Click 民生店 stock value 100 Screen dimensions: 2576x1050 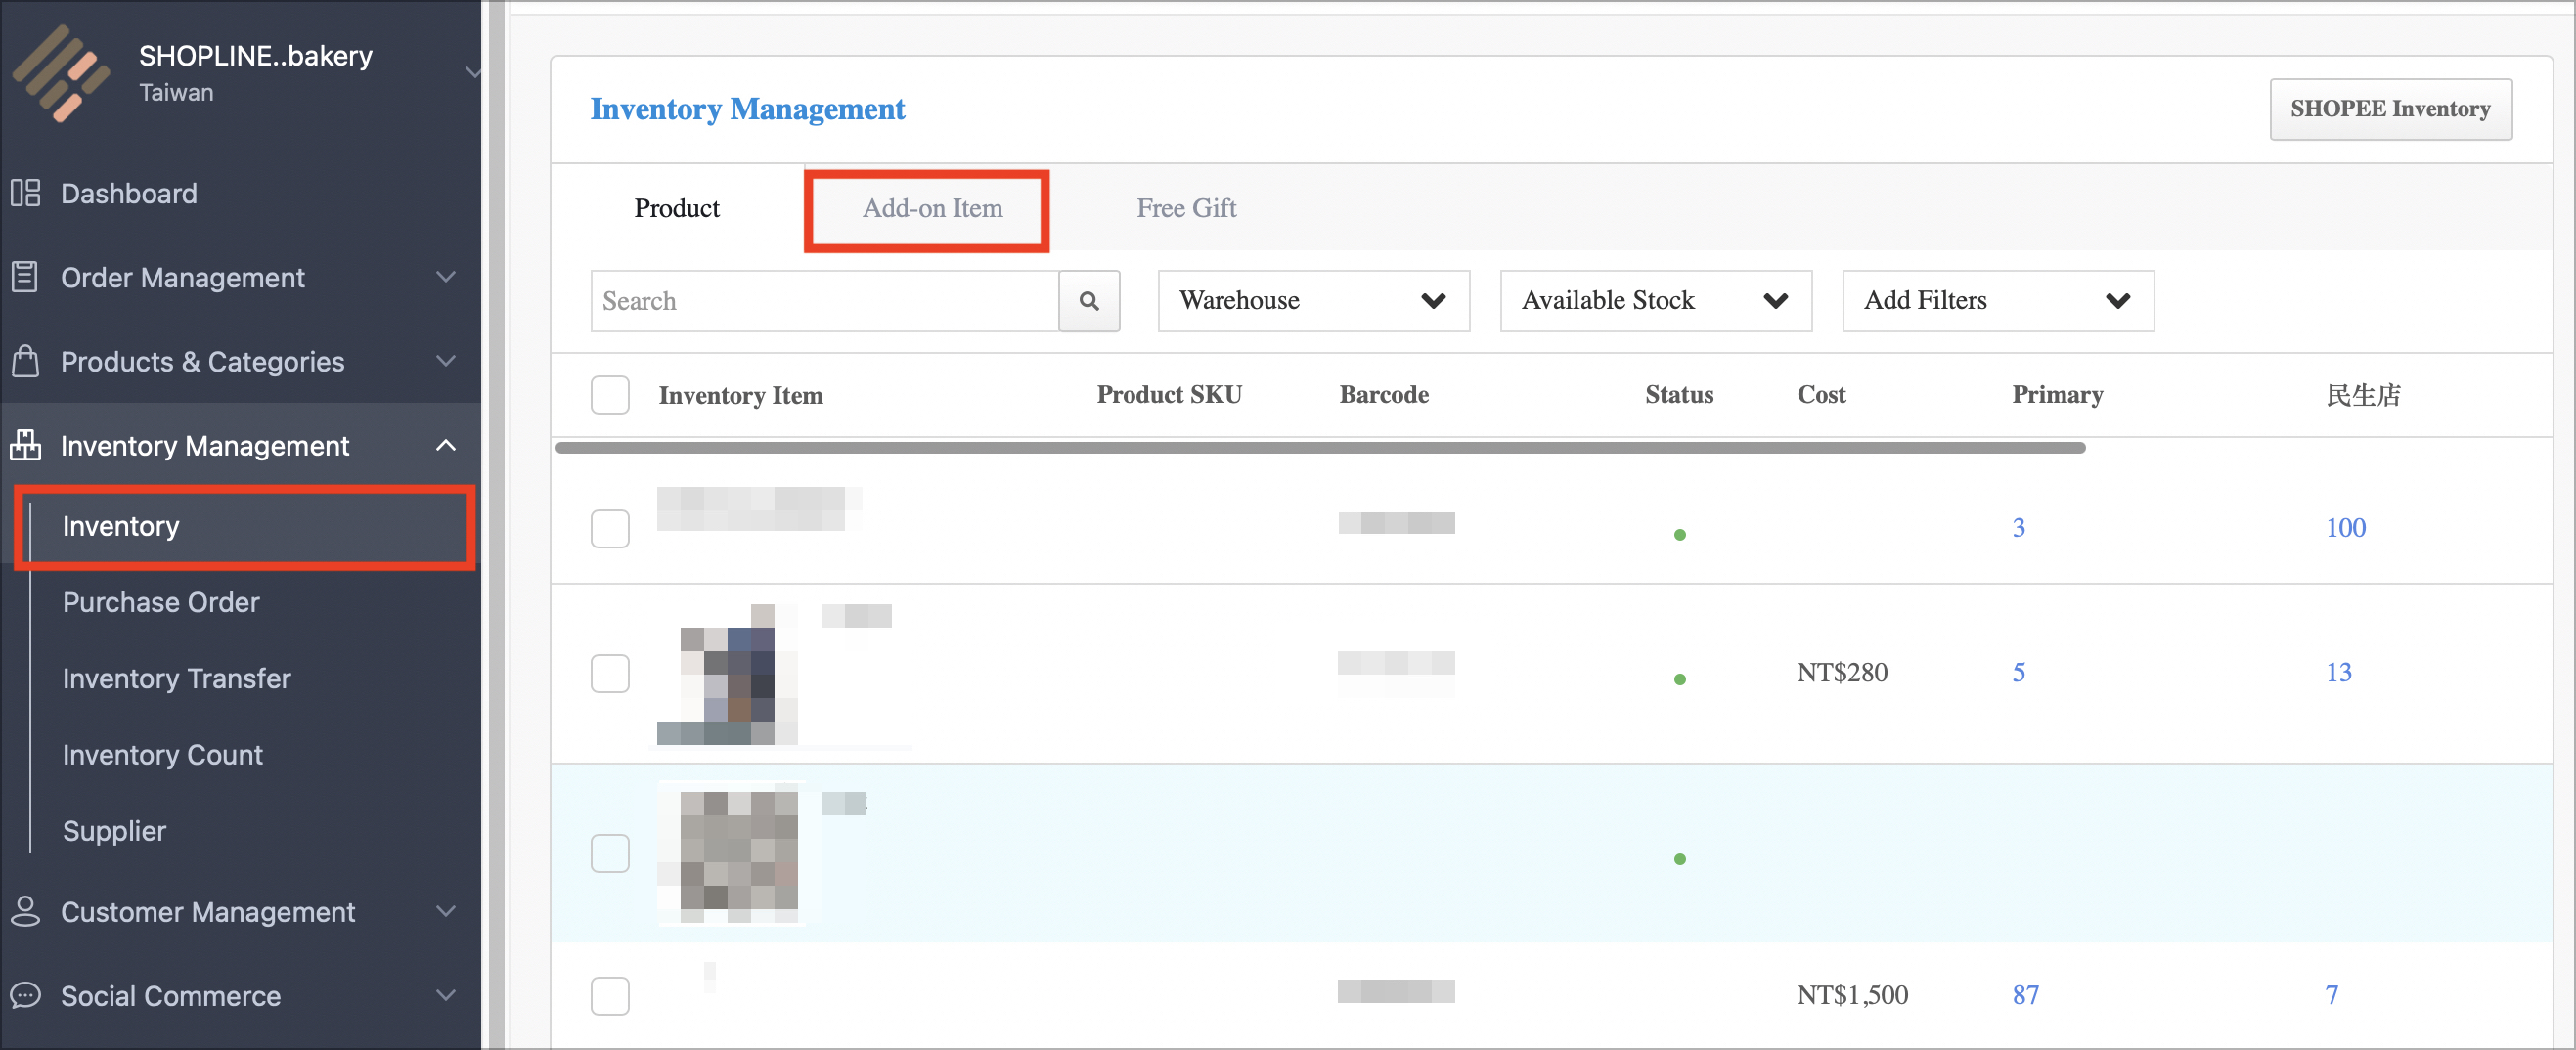point(2345,527)
